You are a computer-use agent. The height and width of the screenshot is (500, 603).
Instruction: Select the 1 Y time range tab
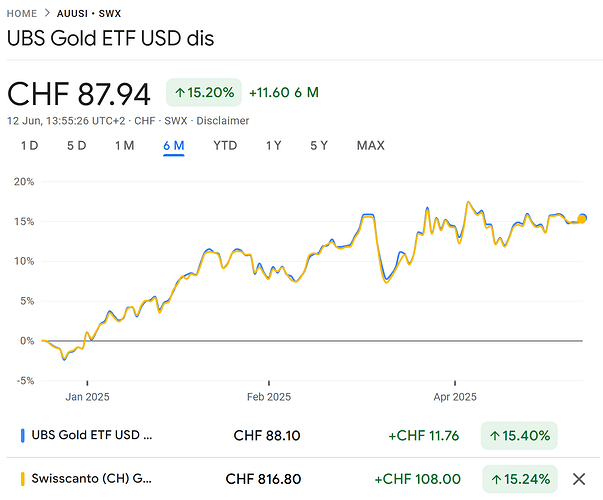tap(274, 146)
